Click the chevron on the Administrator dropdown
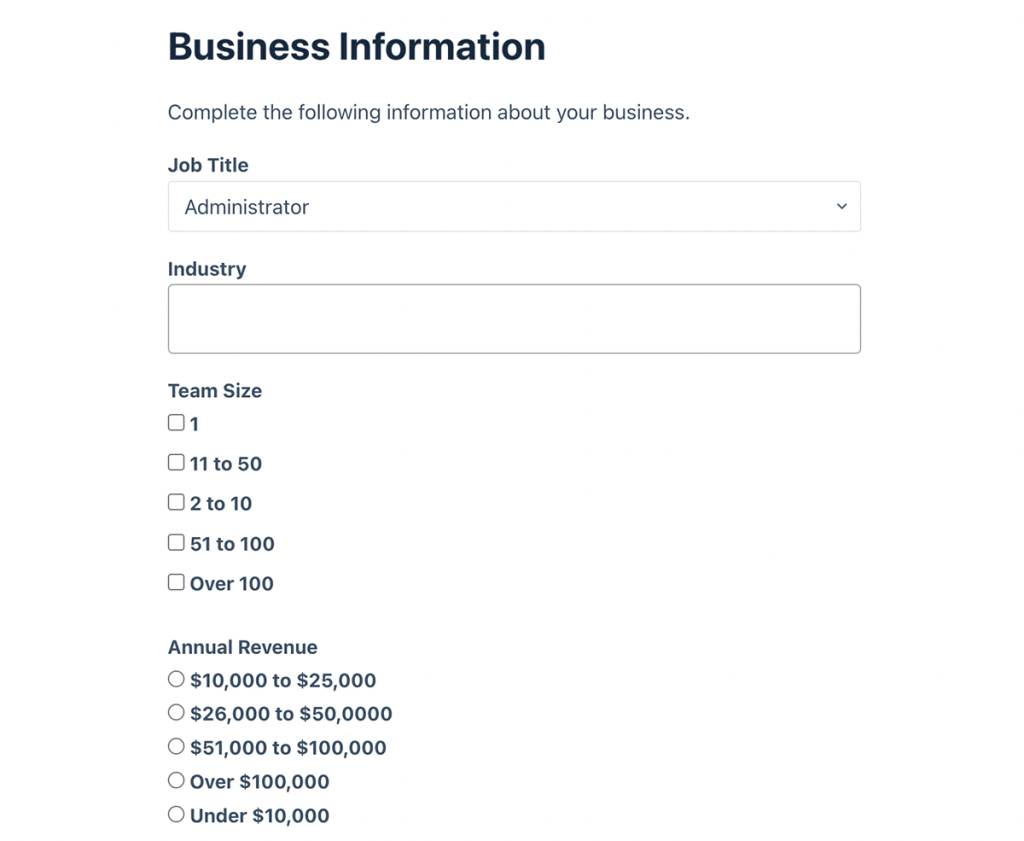This screenshot has height=841, width=1024. [x=841, y=206]
